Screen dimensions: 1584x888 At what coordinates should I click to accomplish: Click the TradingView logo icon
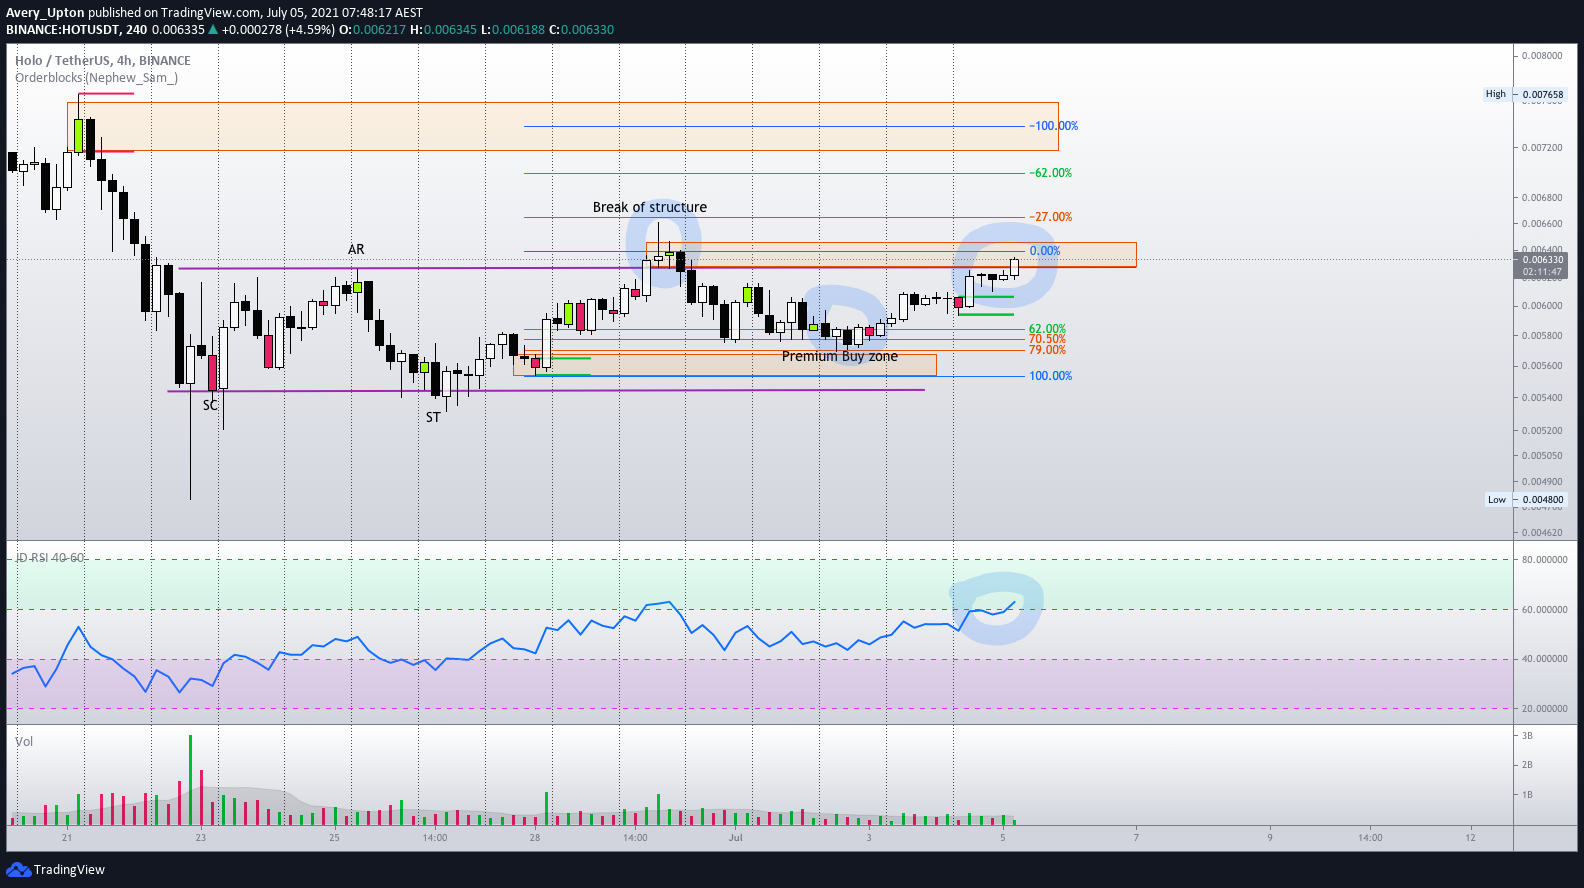pos(18,870)
